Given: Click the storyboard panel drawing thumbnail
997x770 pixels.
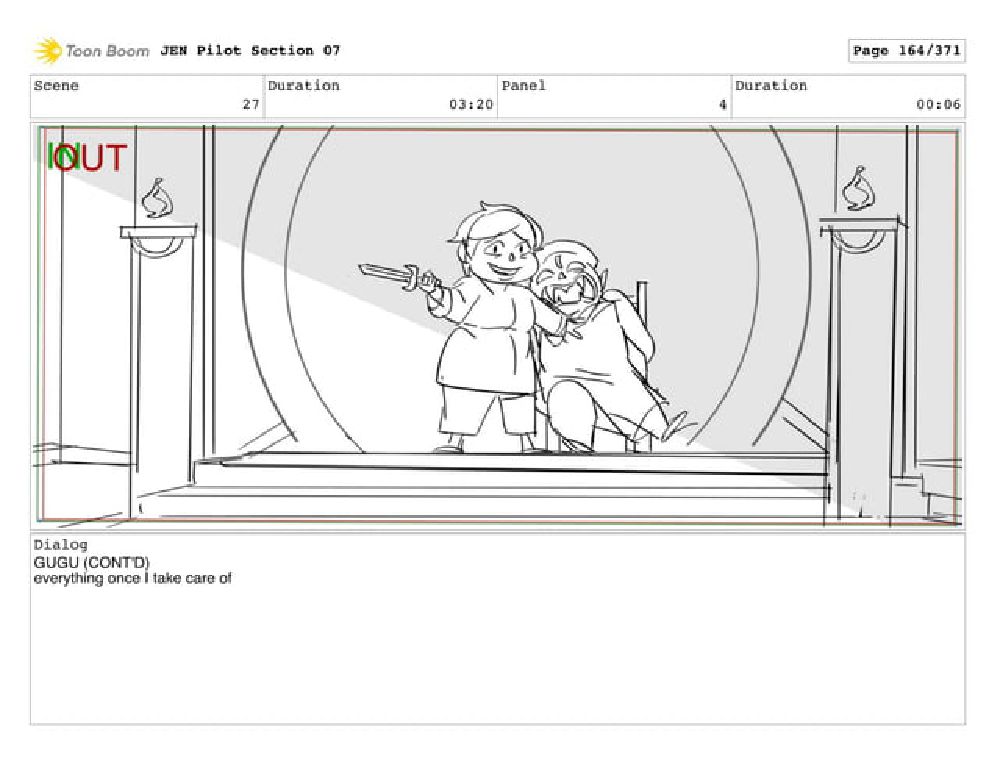Looking at the screenshot, I should click(x=498, y=326).
